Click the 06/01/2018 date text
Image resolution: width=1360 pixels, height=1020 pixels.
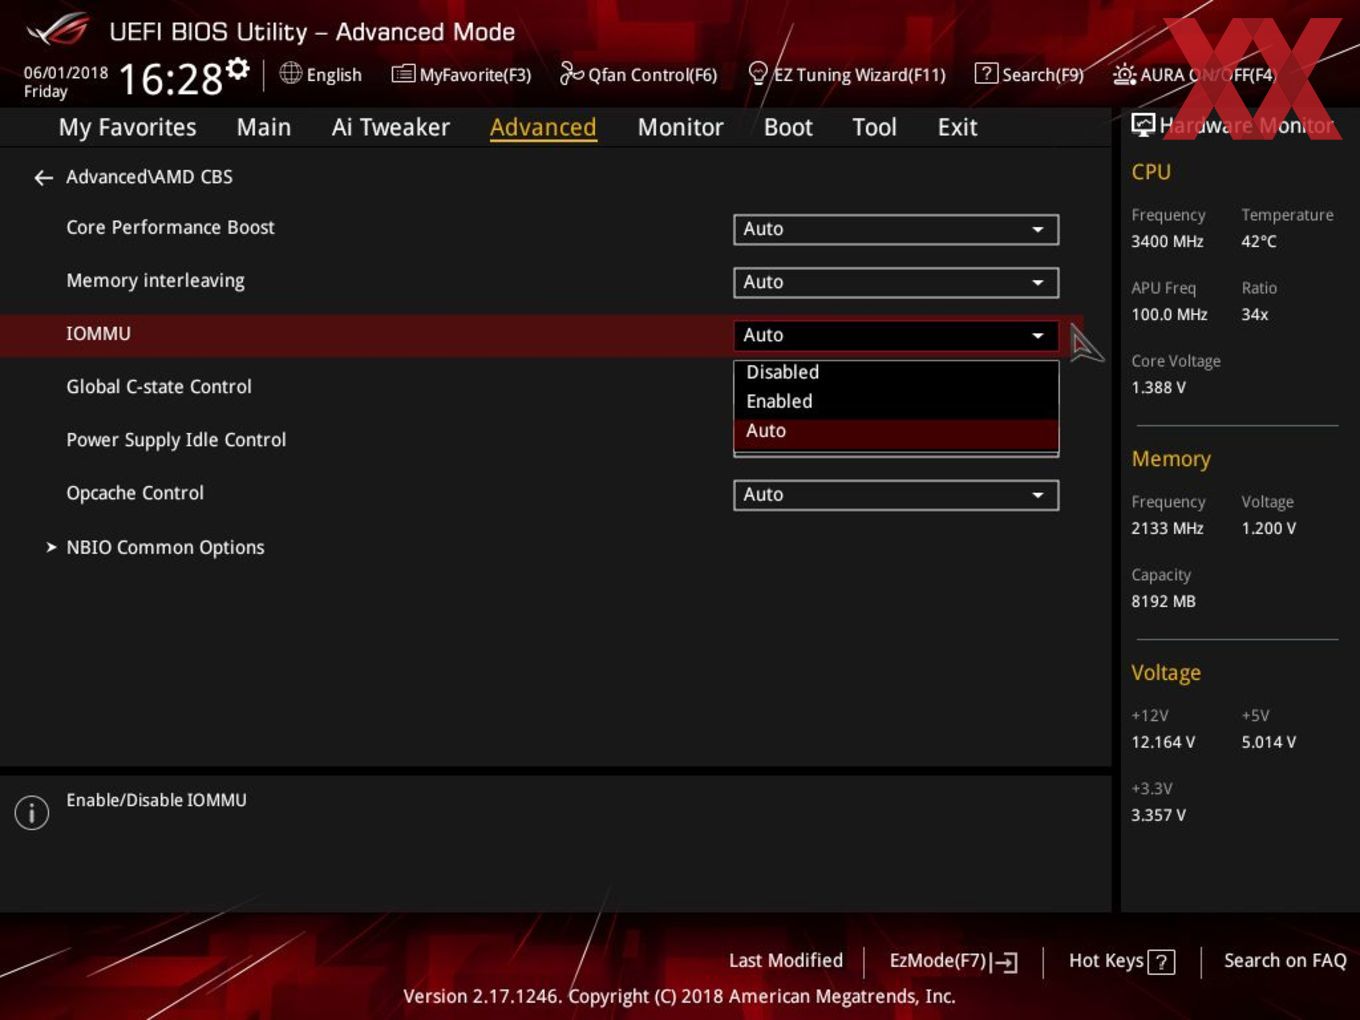[66, 73]
